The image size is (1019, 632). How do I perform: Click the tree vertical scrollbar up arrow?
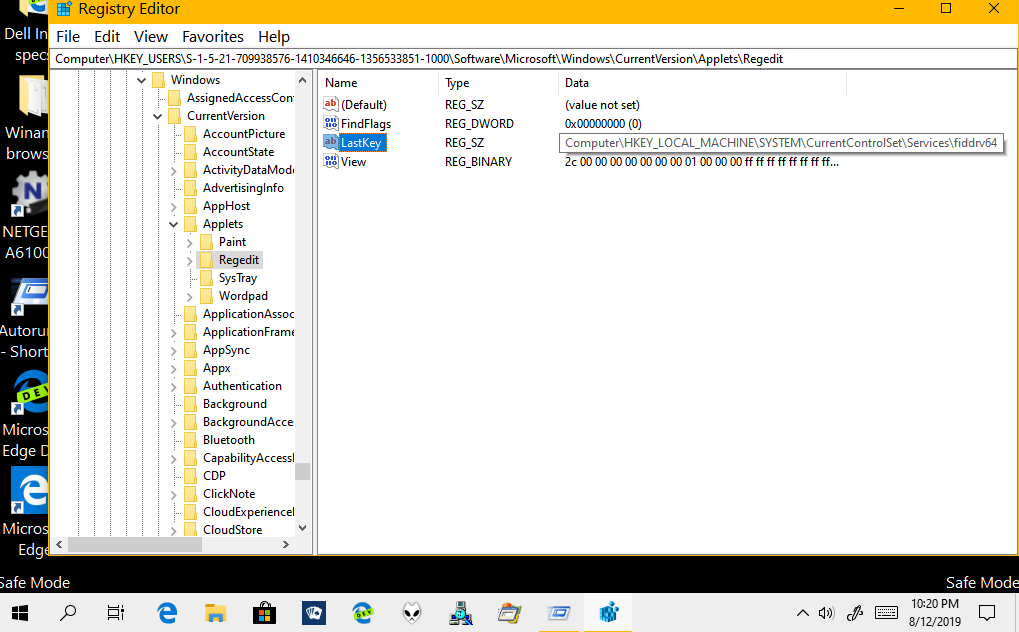pos(302,80)
